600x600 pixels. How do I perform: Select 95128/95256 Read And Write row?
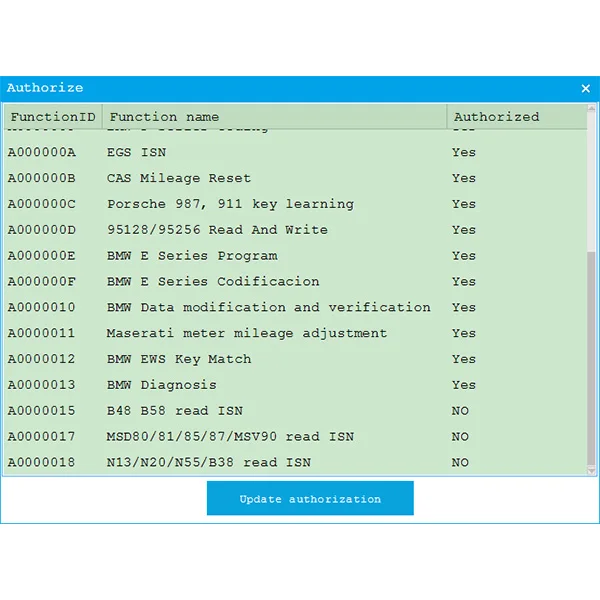(295, 230)
